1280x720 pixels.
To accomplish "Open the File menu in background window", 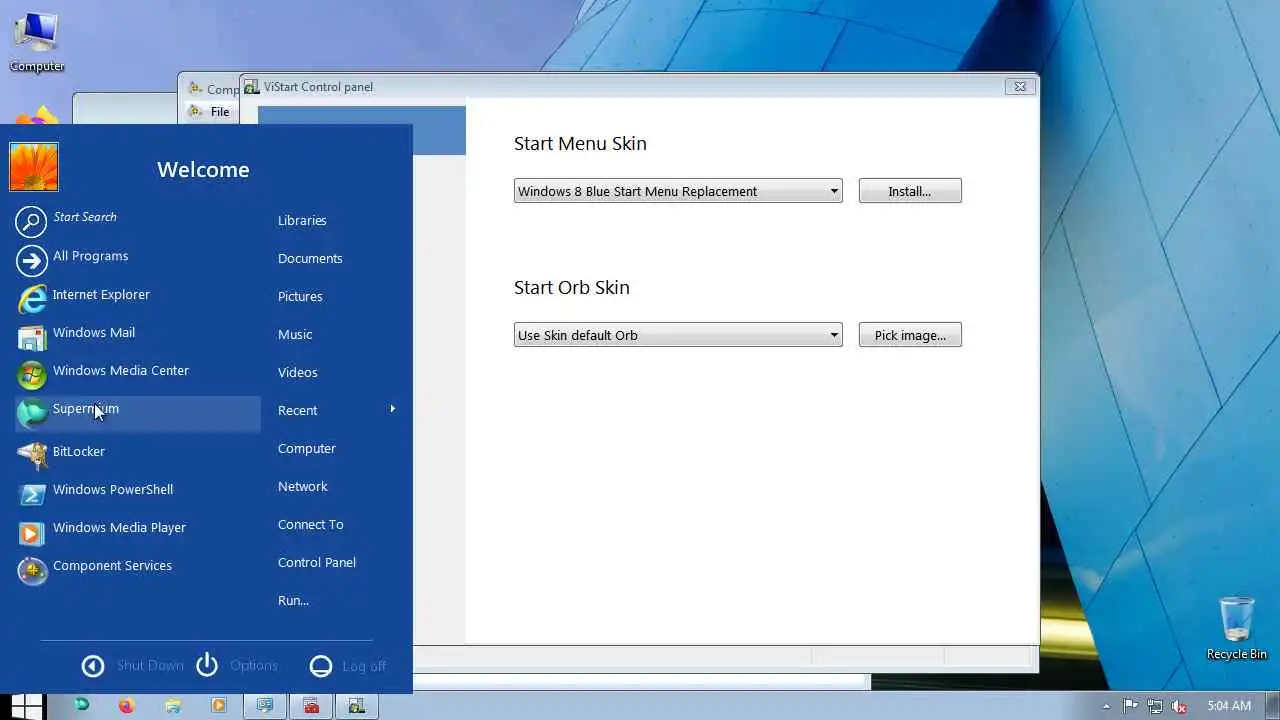I will click(x=220, y=112).
